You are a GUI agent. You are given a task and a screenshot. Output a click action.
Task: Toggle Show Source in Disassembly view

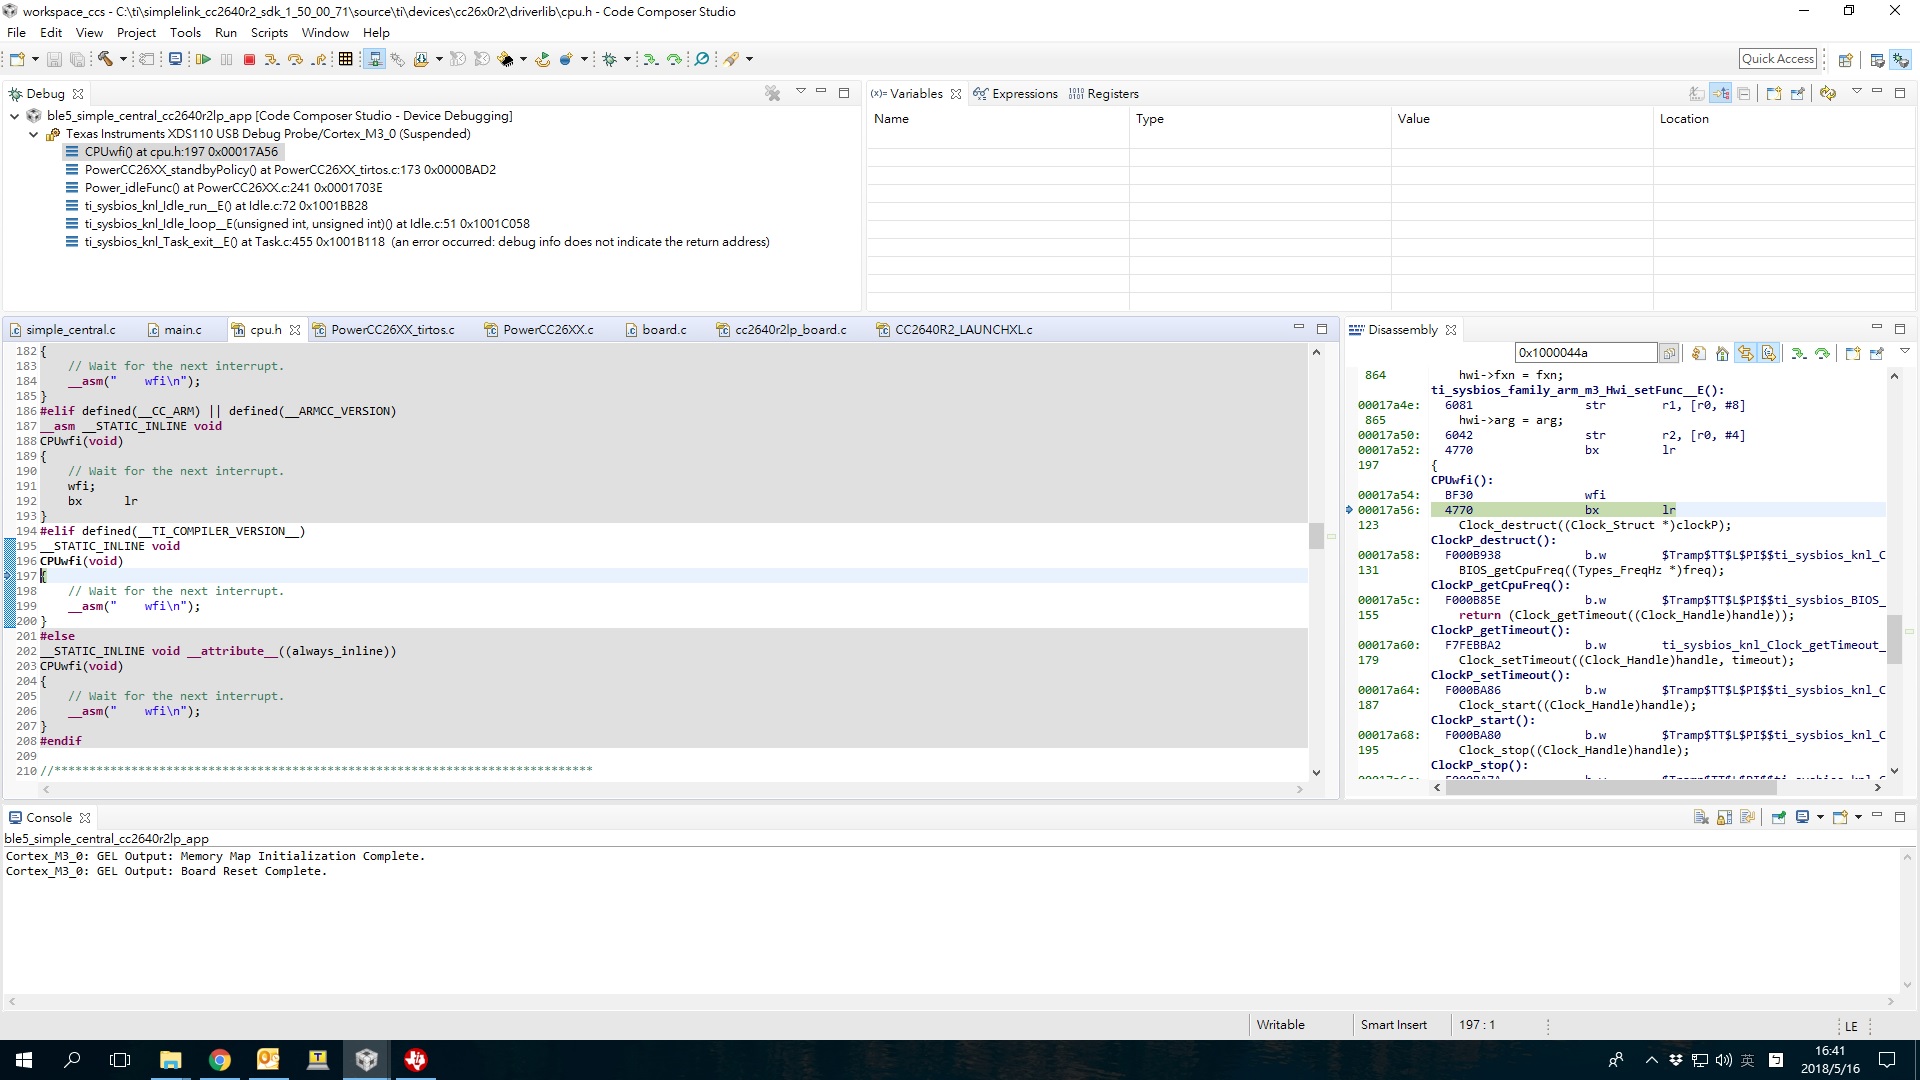(x=1769, y=353)
